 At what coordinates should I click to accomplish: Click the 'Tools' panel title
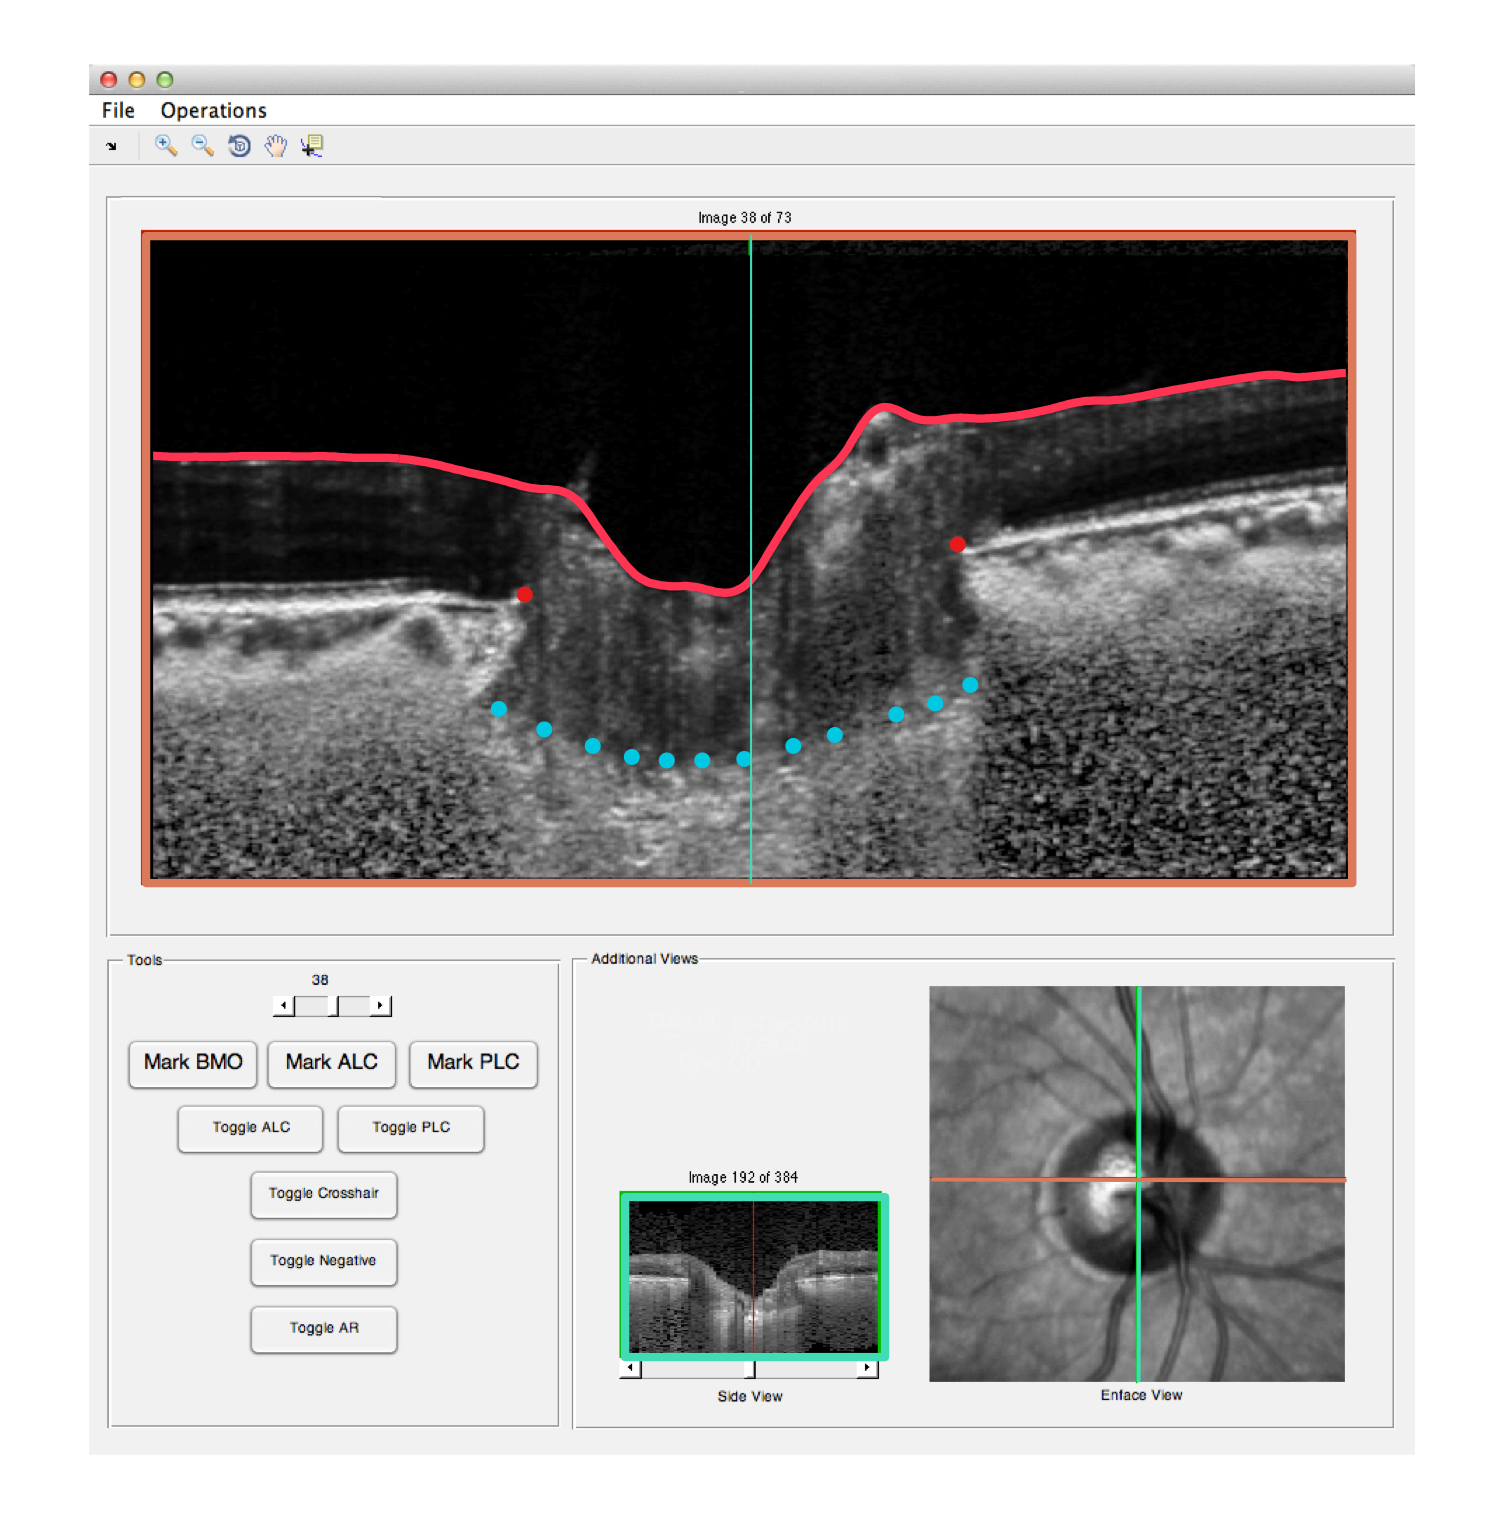point(144,960)
